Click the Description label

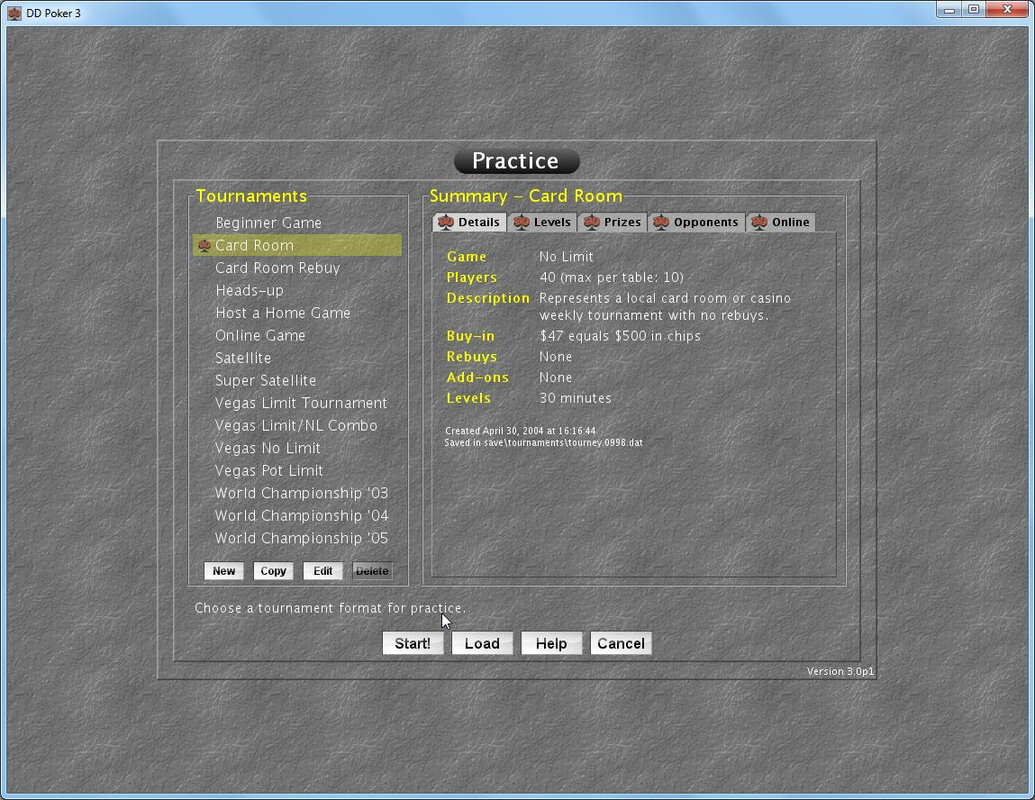click(488, 298)
